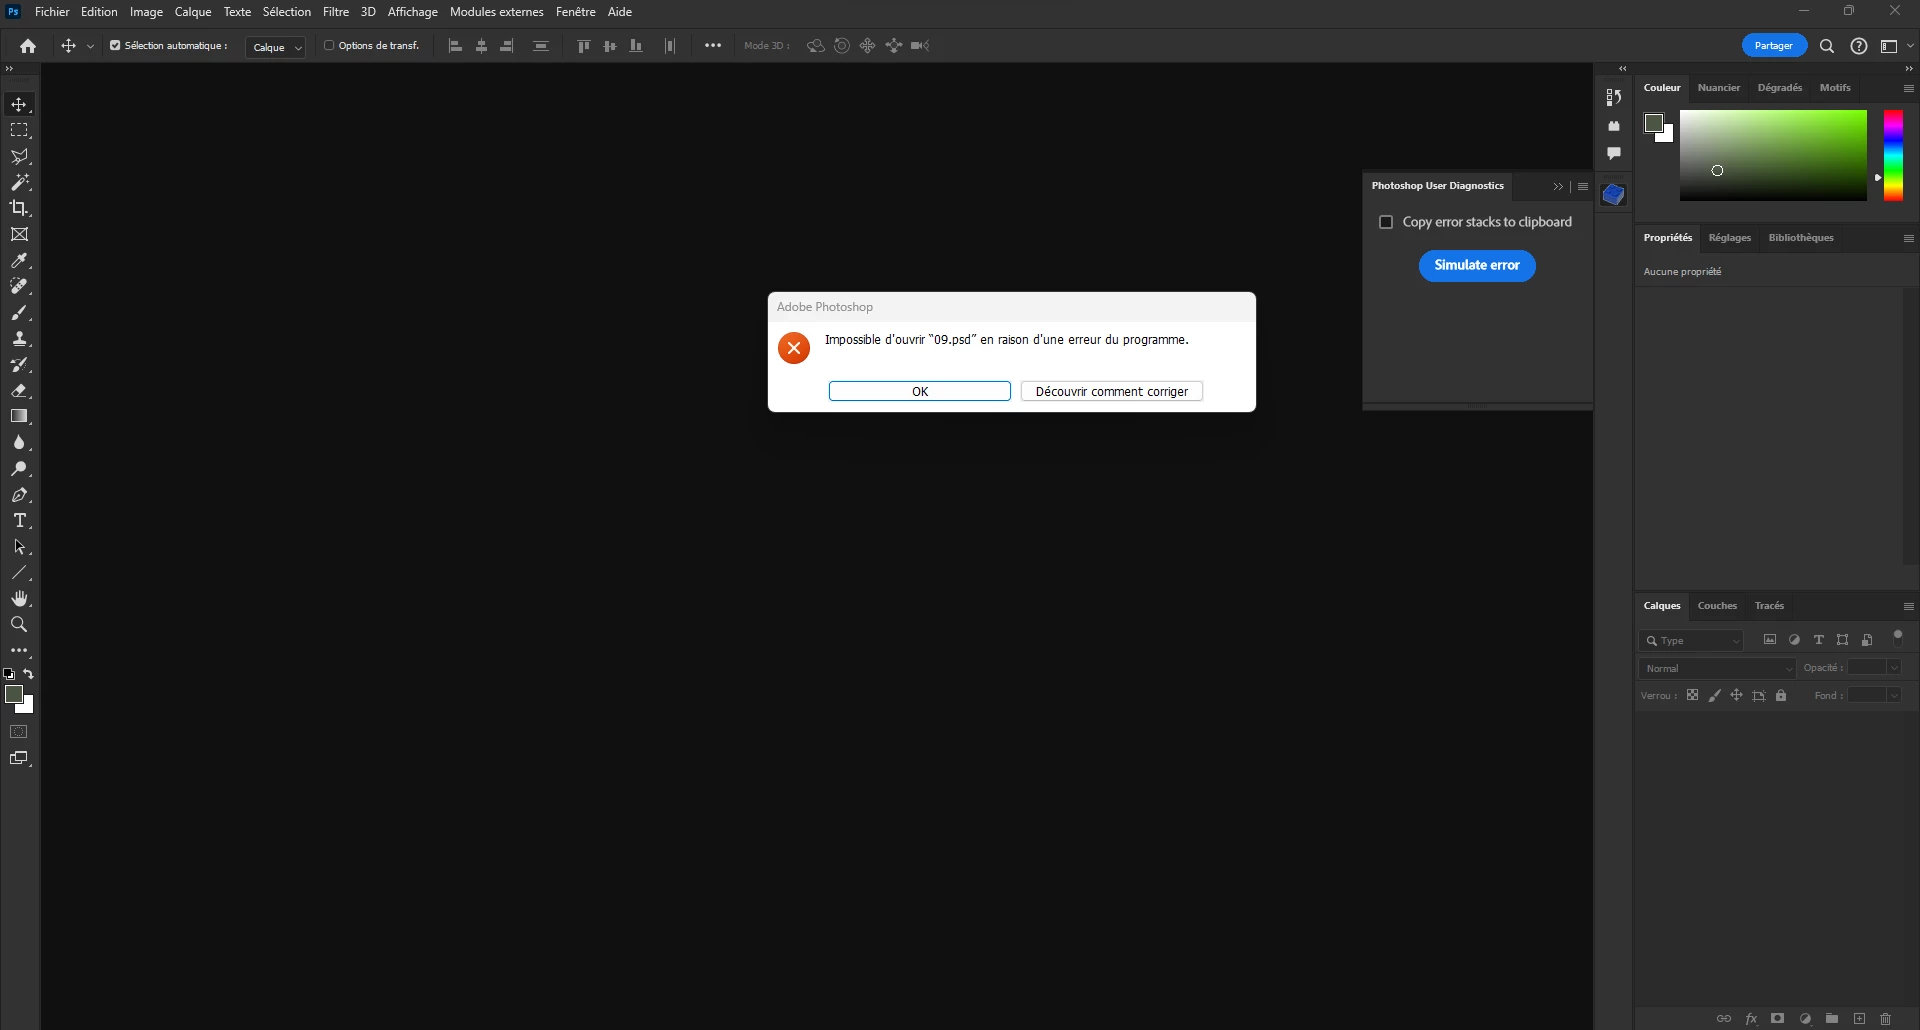Select the Brush tool

pos(19,313)
